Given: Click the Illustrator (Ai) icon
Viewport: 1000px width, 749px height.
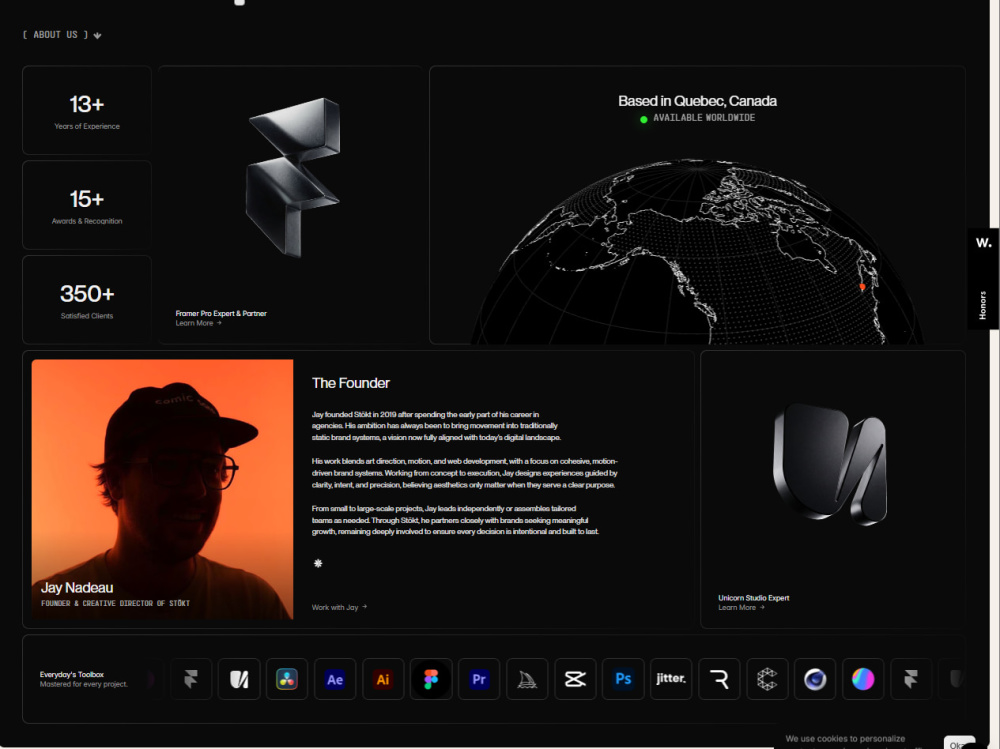Looking at the screenshot, I should click(383, 679).
